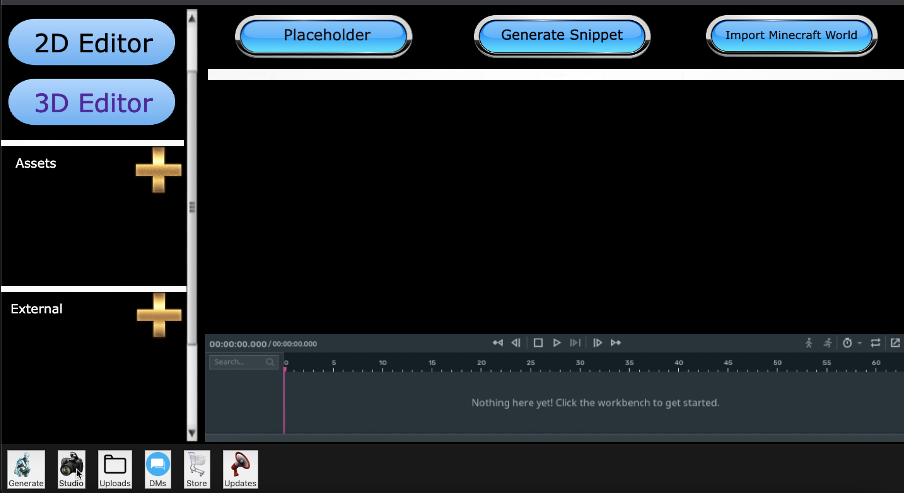Pop out the timeline panel

pyautogui.click(x=895, y=343)
